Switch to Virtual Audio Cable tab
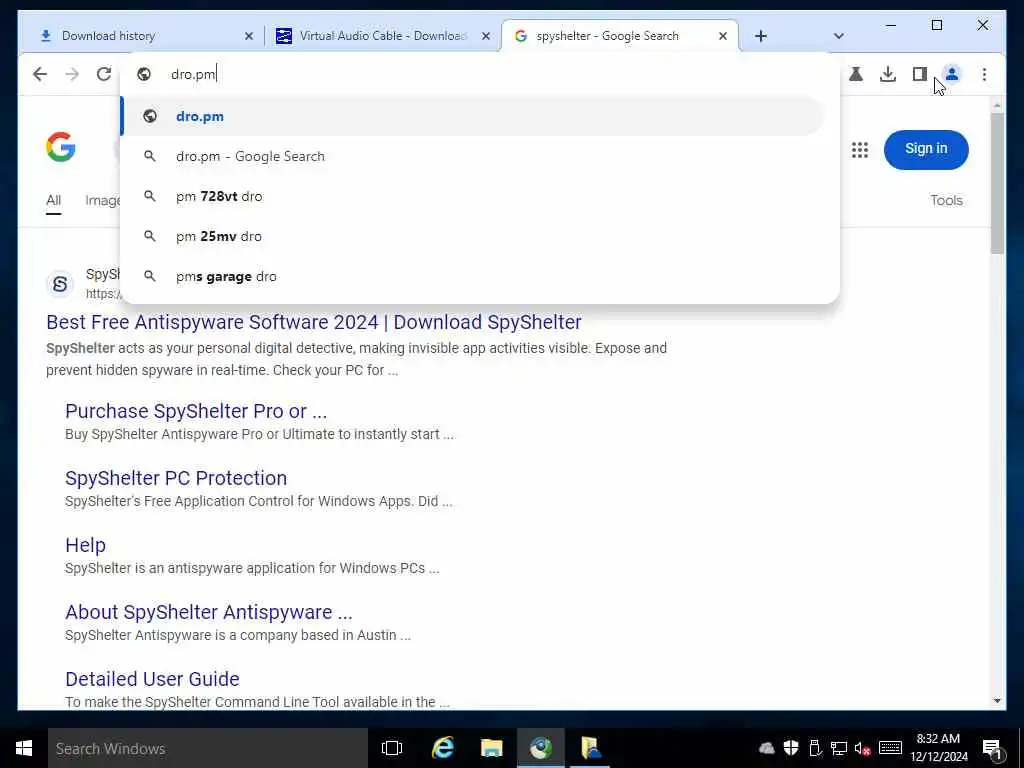This screenshot has width=1024, height=768. (383, 36)
